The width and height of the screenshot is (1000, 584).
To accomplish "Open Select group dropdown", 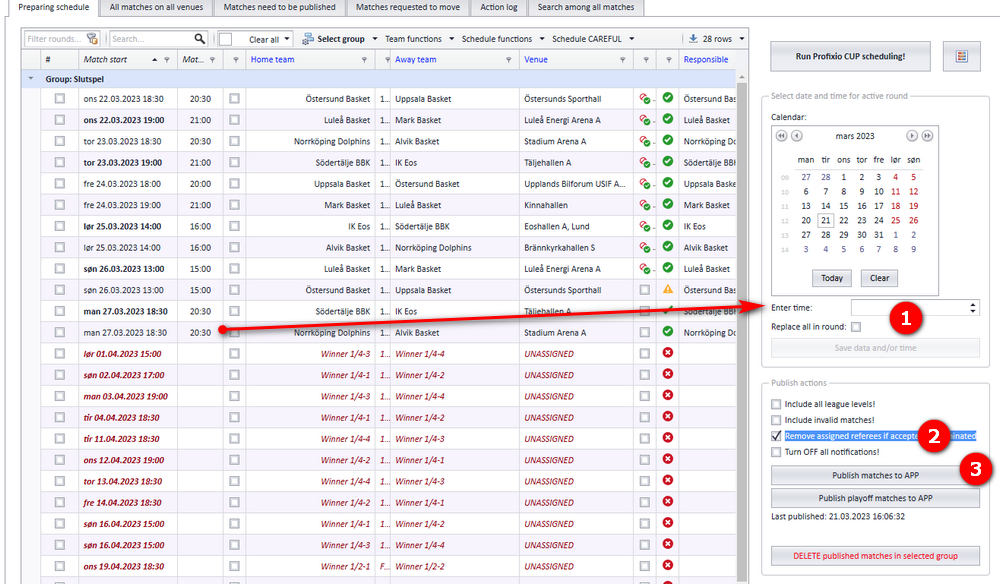I will 375,39.
